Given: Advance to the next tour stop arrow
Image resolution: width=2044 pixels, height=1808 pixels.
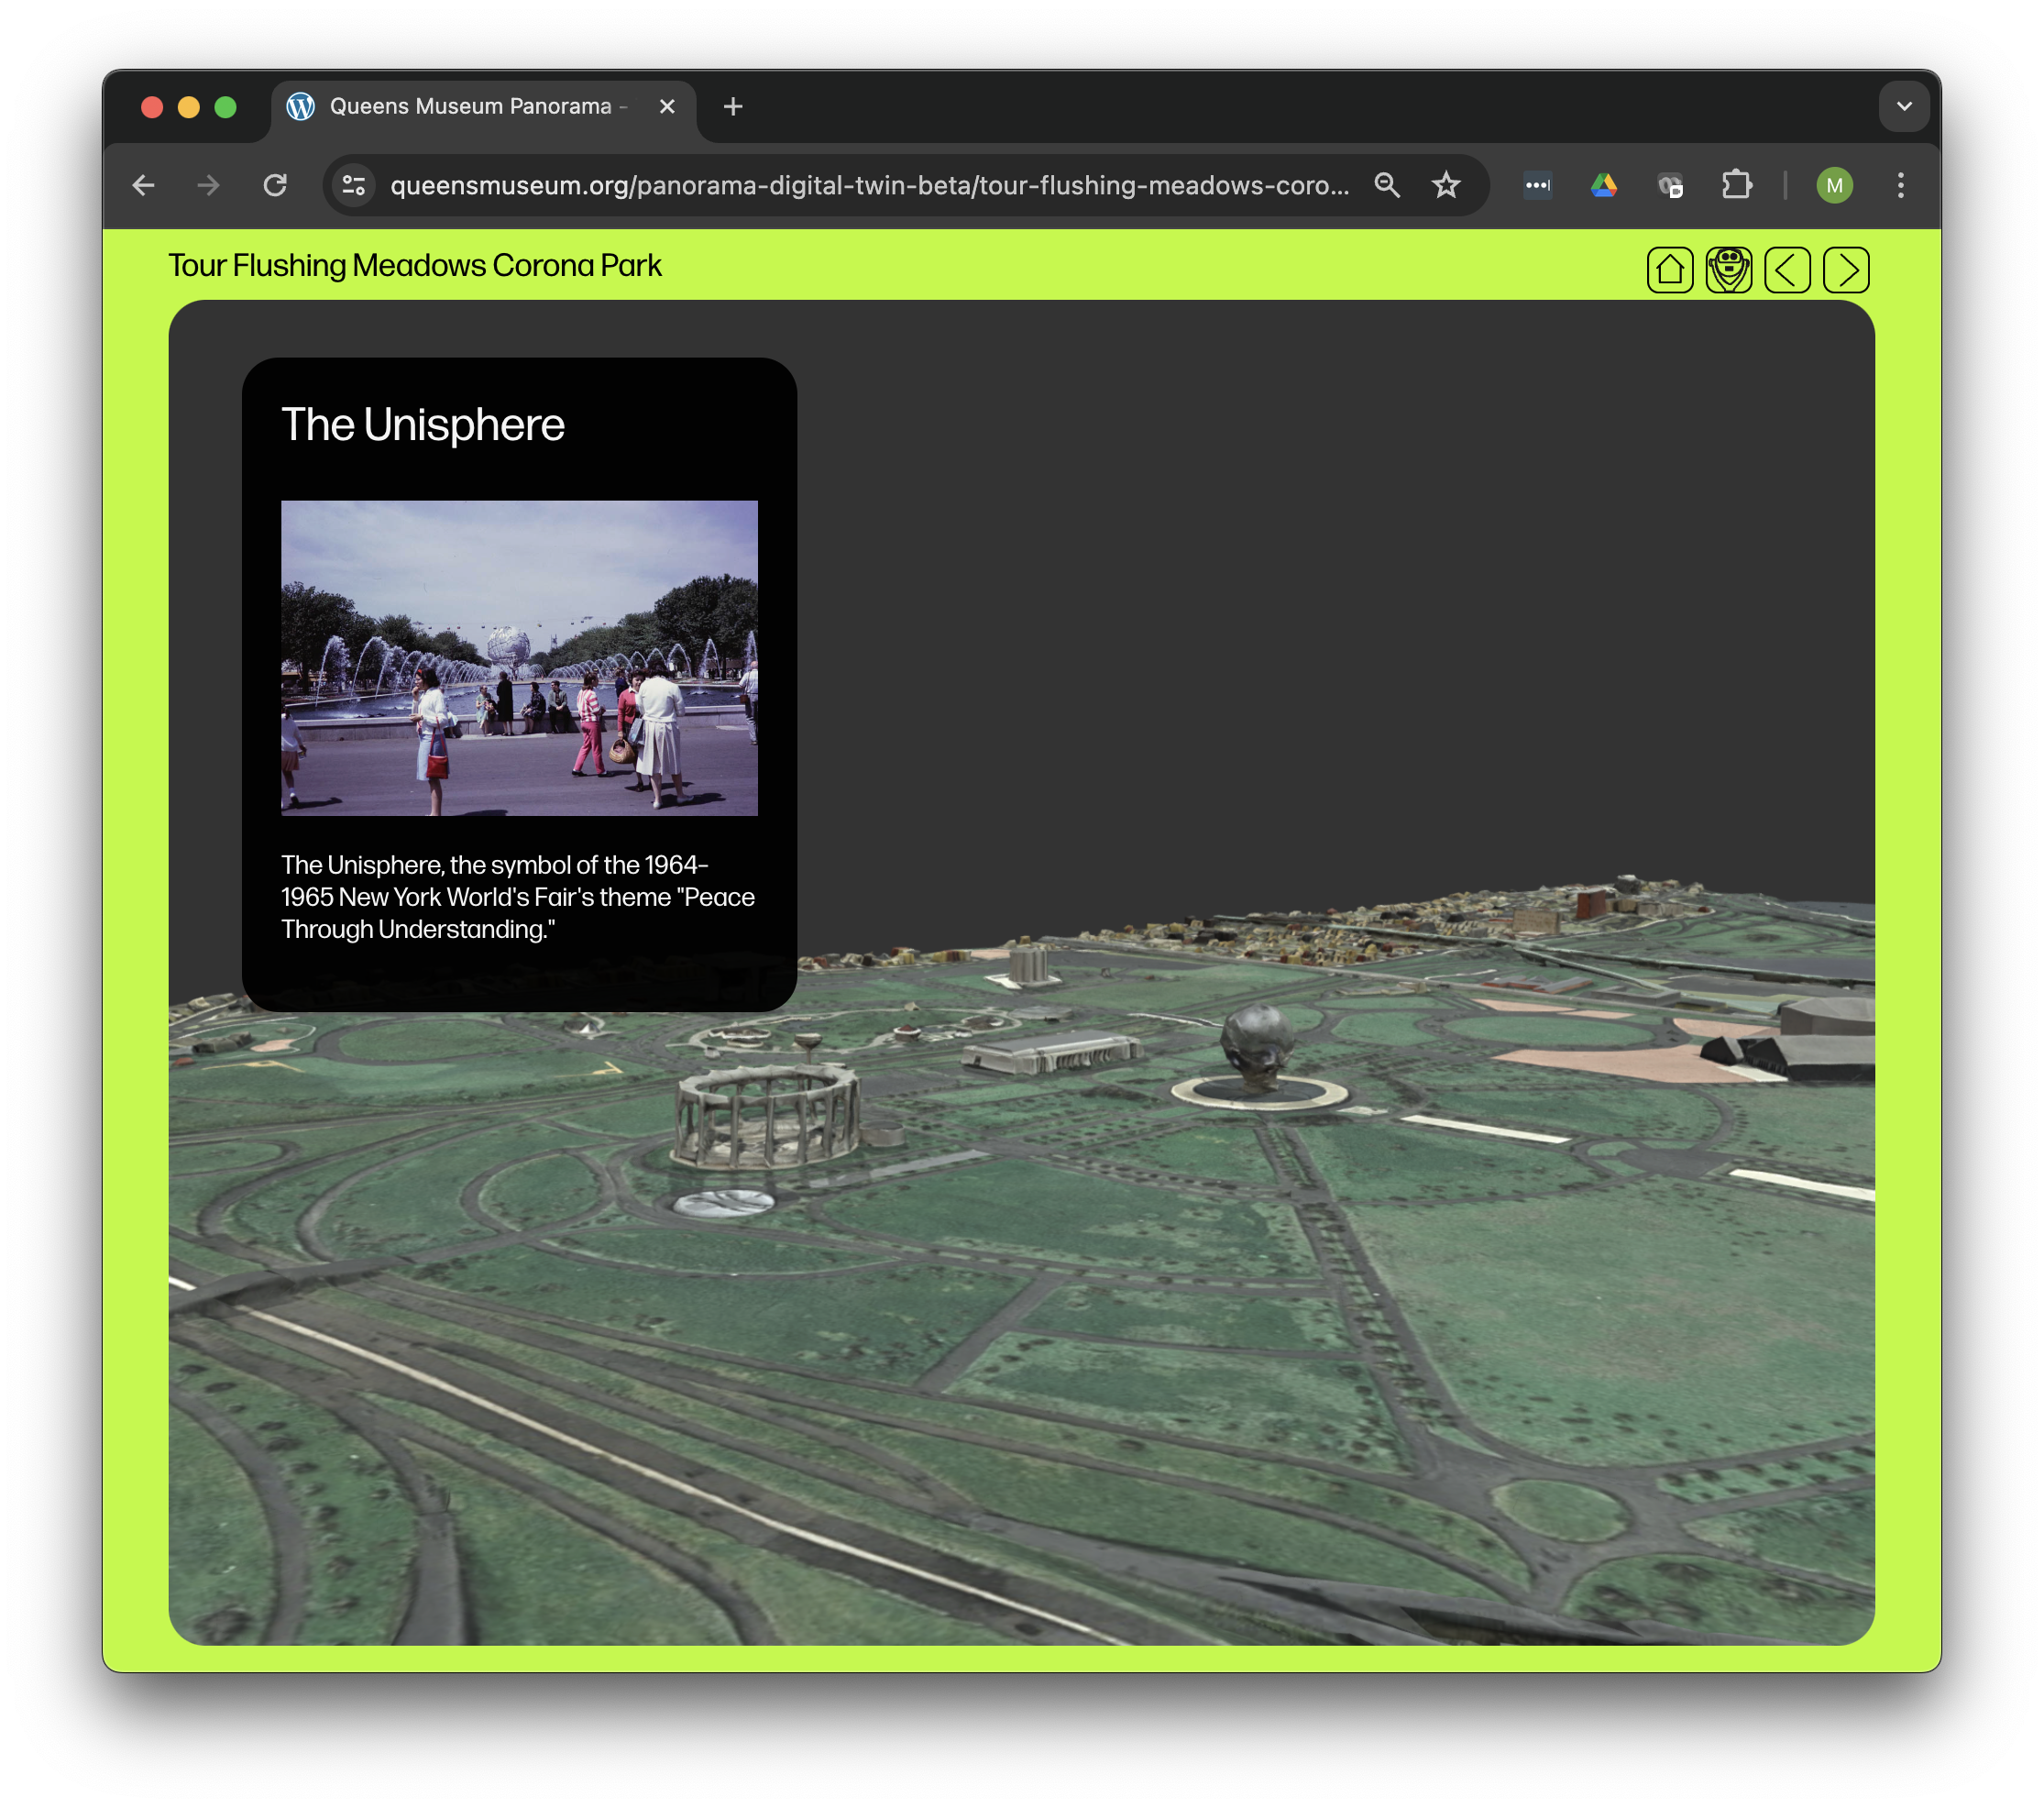Looking at the screenshot, I should [1845, 270].
